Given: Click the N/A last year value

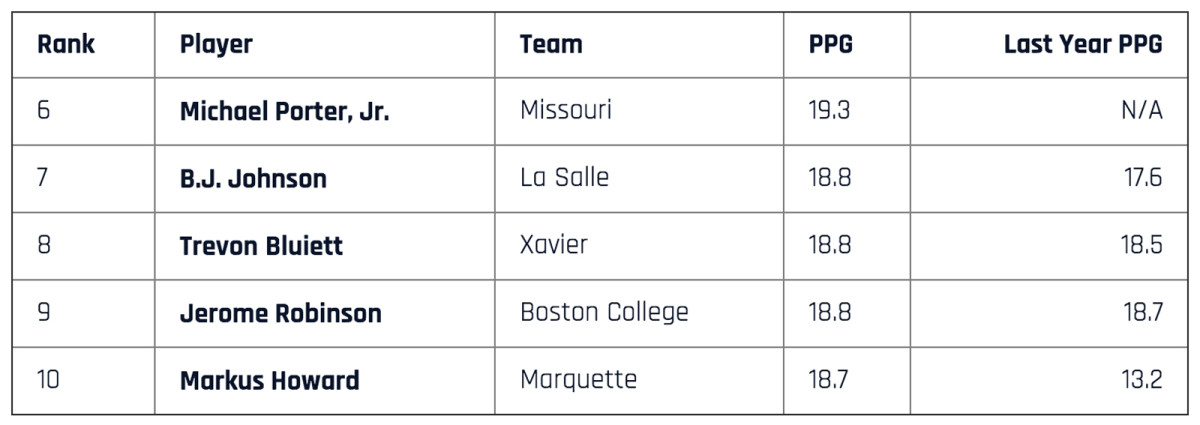Looking at the screenshot, I should coord(1141,110).
